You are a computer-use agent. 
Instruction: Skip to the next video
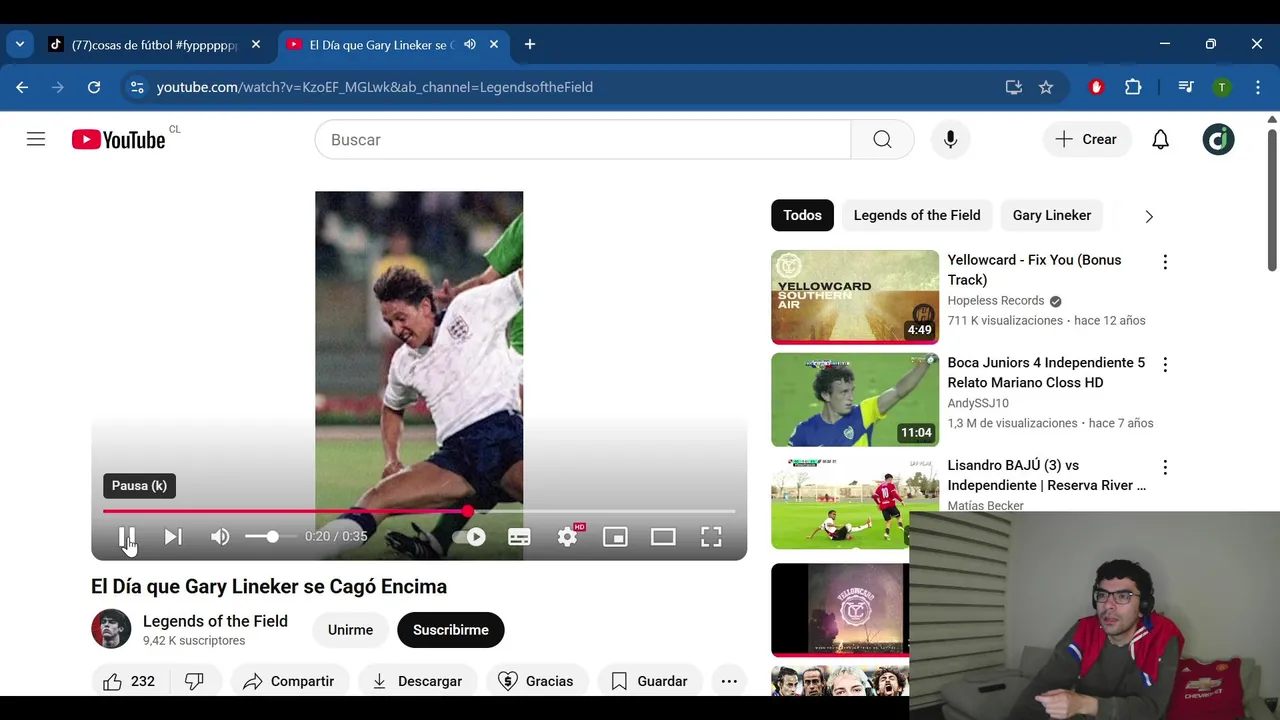(x=173, y=537)
